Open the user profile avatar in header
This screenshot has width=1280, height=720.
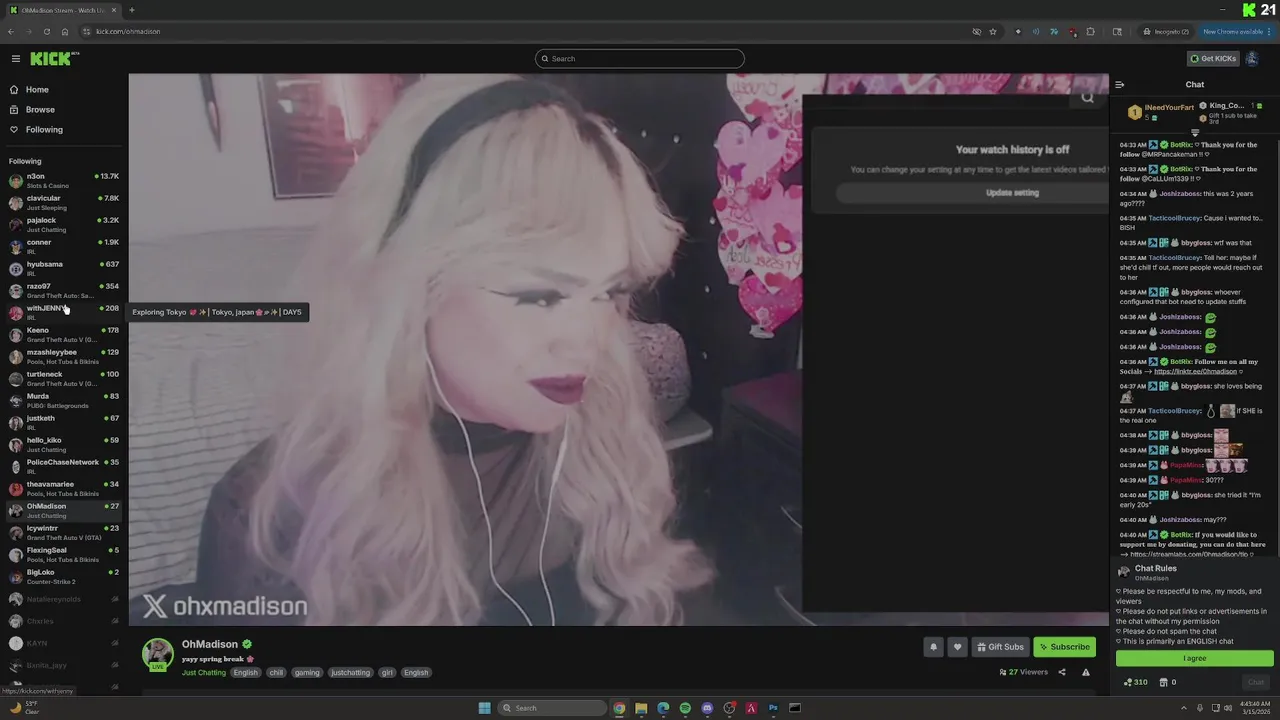point(1252,59)
